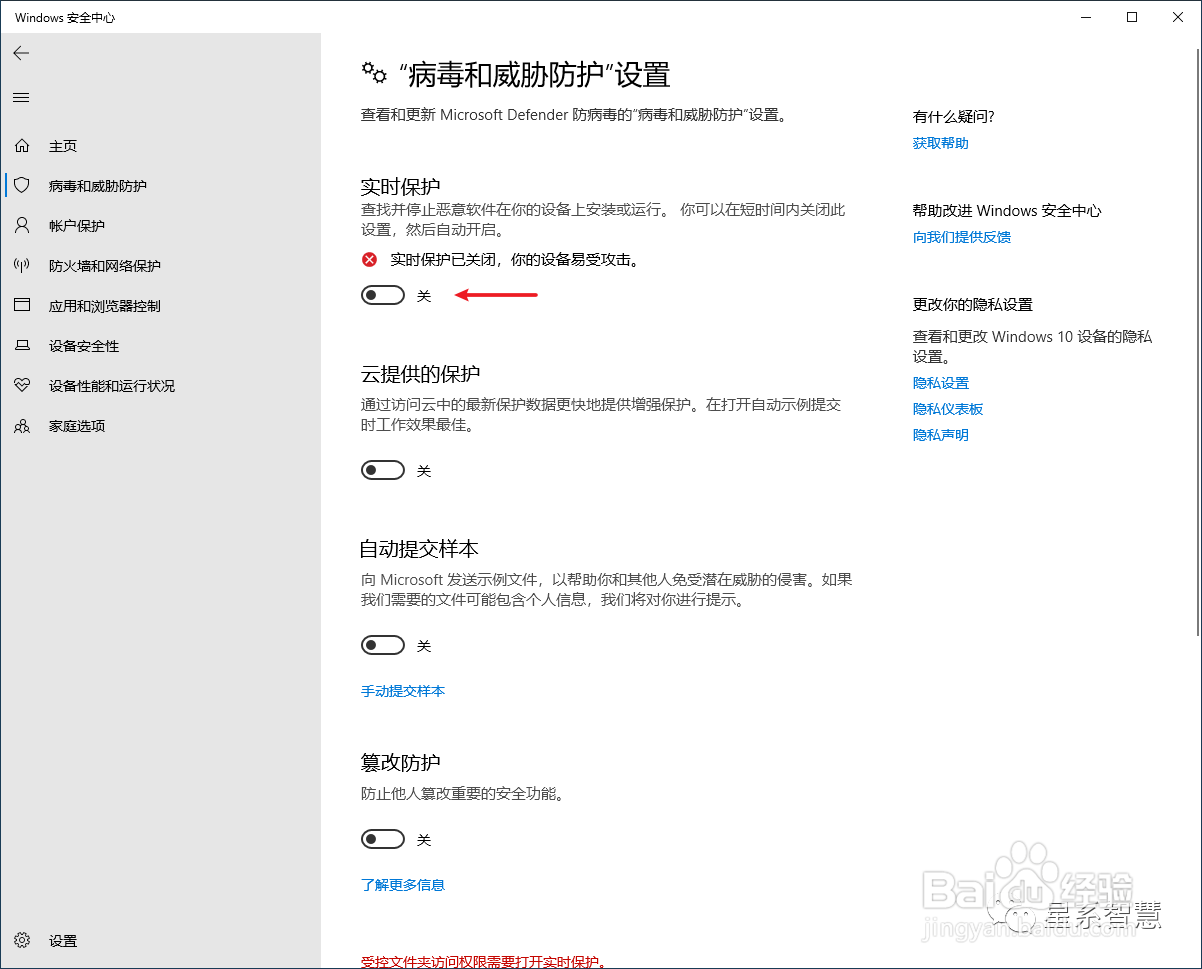Select 设备安全性 in the sidebar

pyautogui.click(x=84, y=346)
